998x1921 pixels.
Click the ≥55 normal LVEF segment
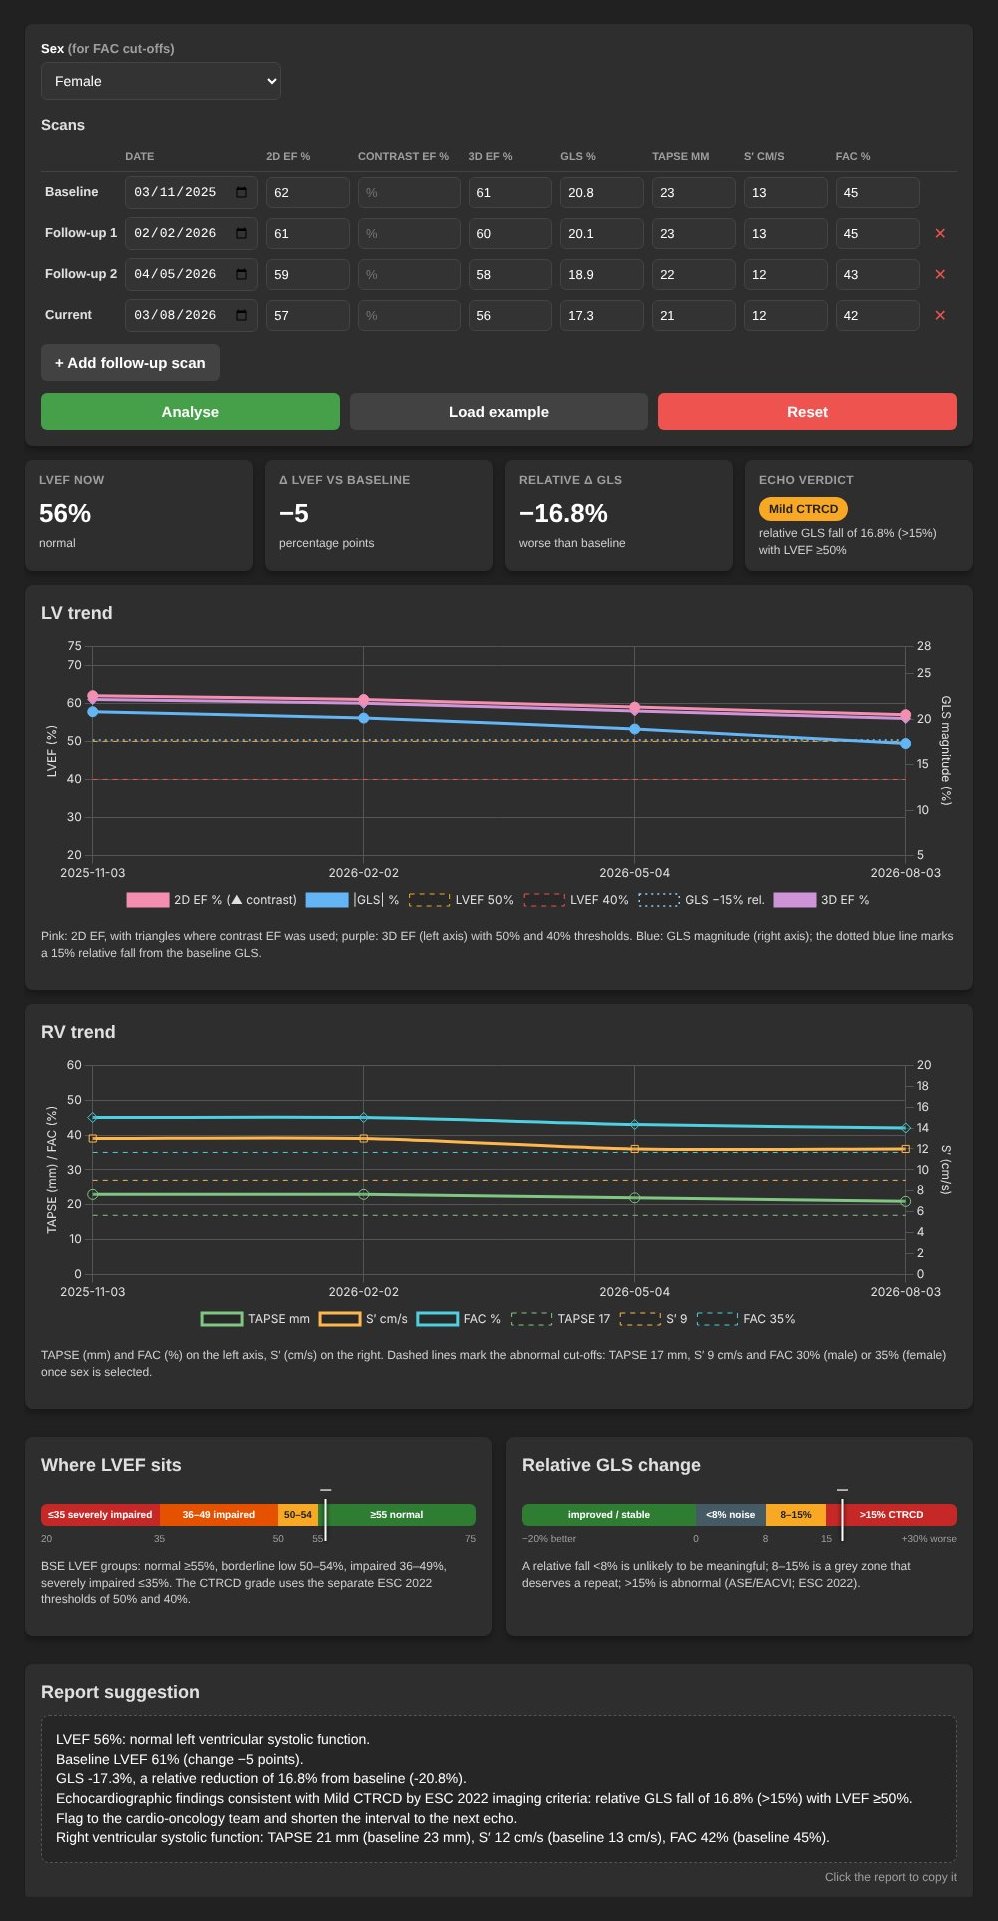397,1514
